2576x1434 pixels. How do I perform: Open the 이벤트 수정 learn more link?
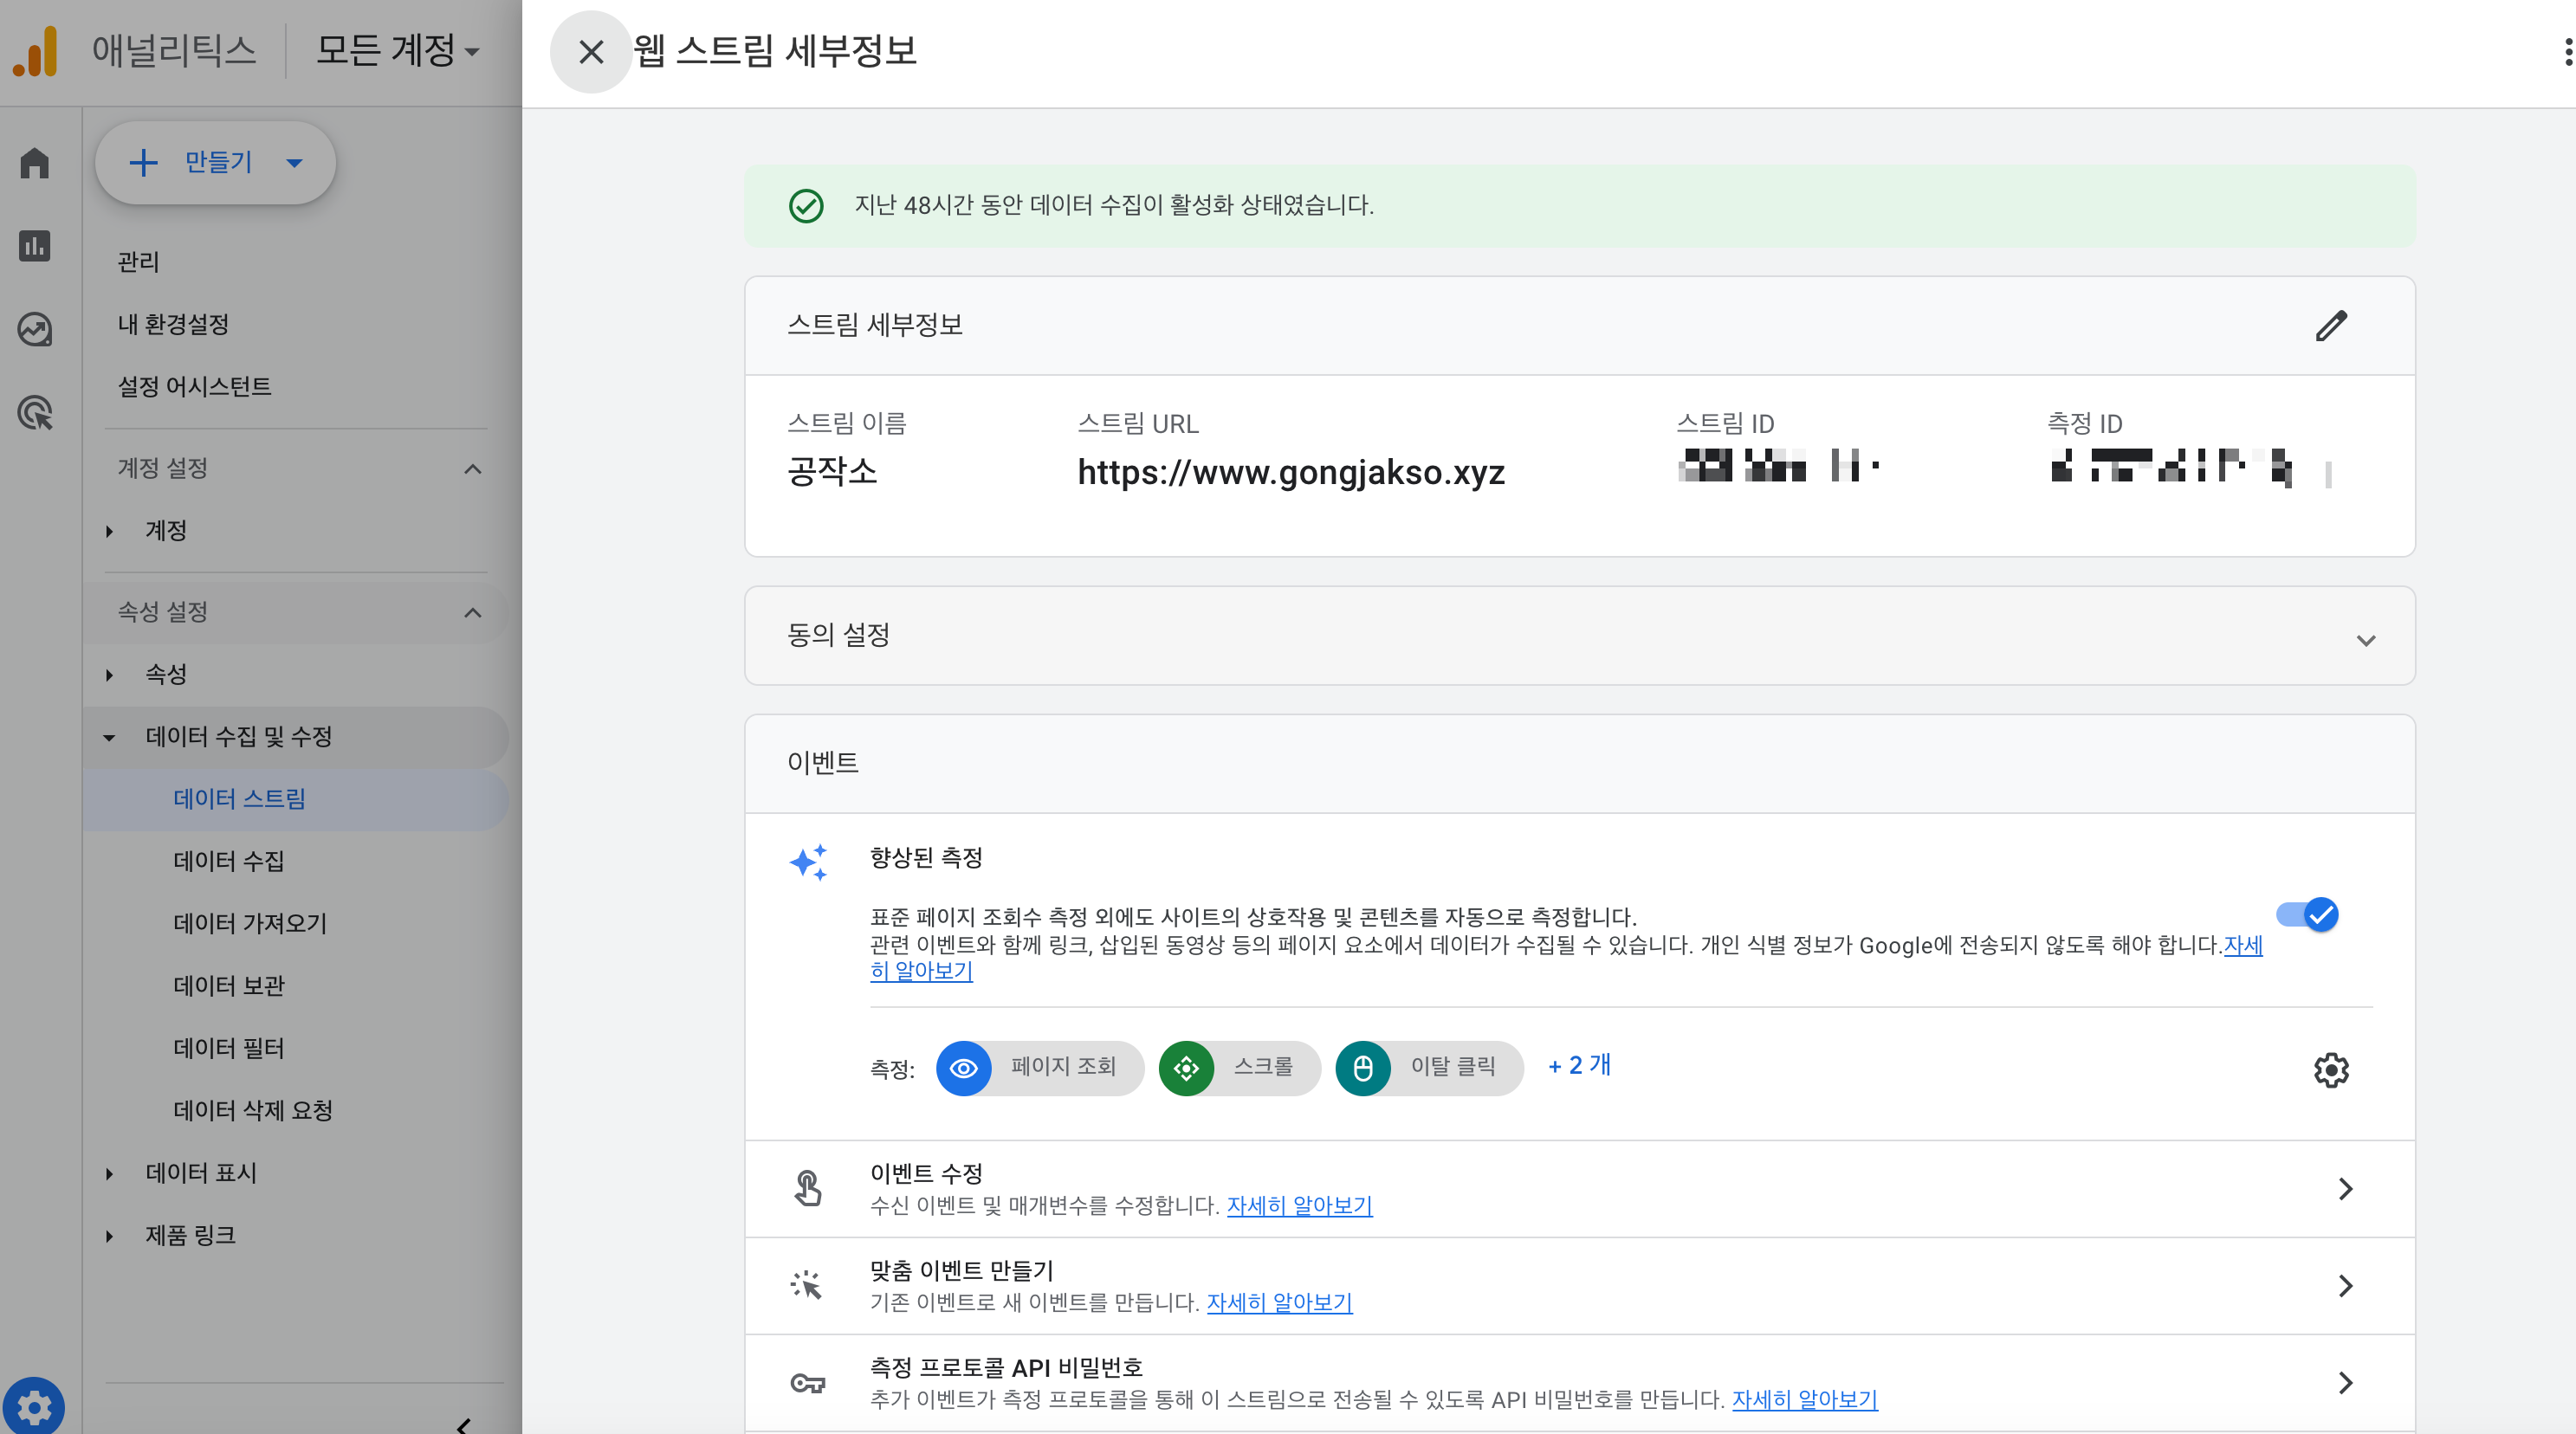(1299, 1205)
